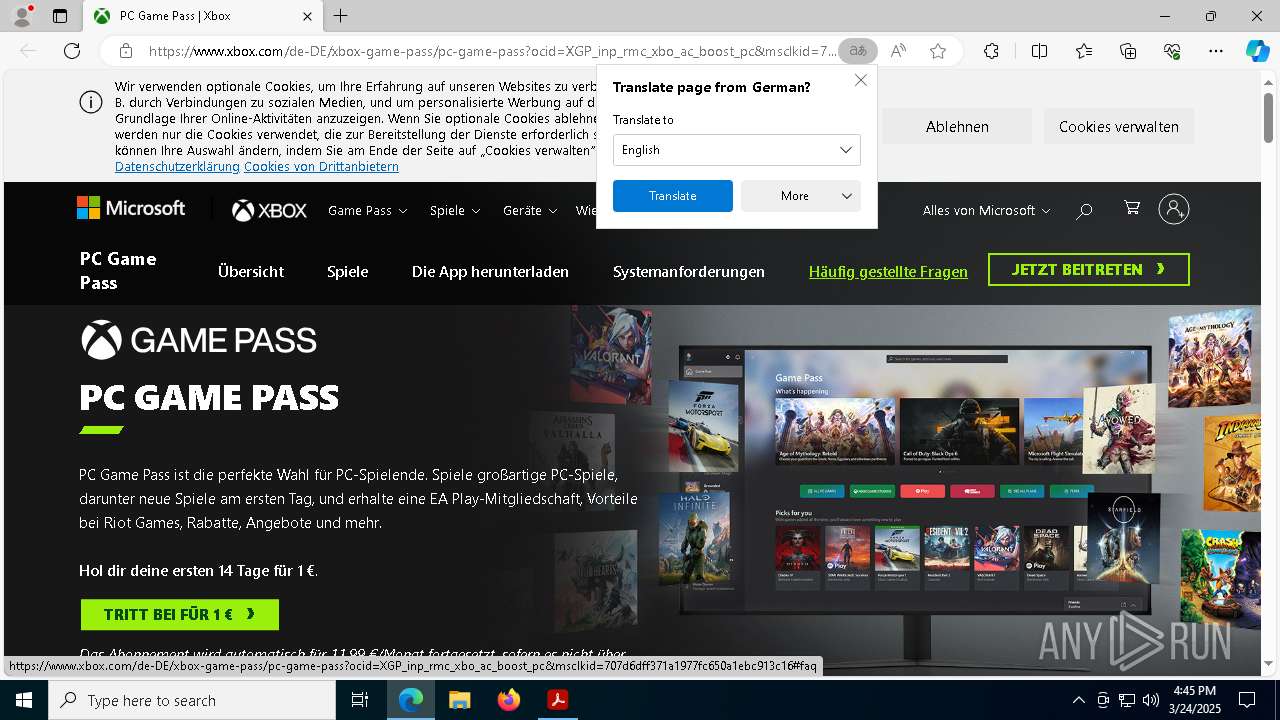Viewport: 1280px width, 720px height.
Task: Open browser extensions icon
Action: pos(991,51)
